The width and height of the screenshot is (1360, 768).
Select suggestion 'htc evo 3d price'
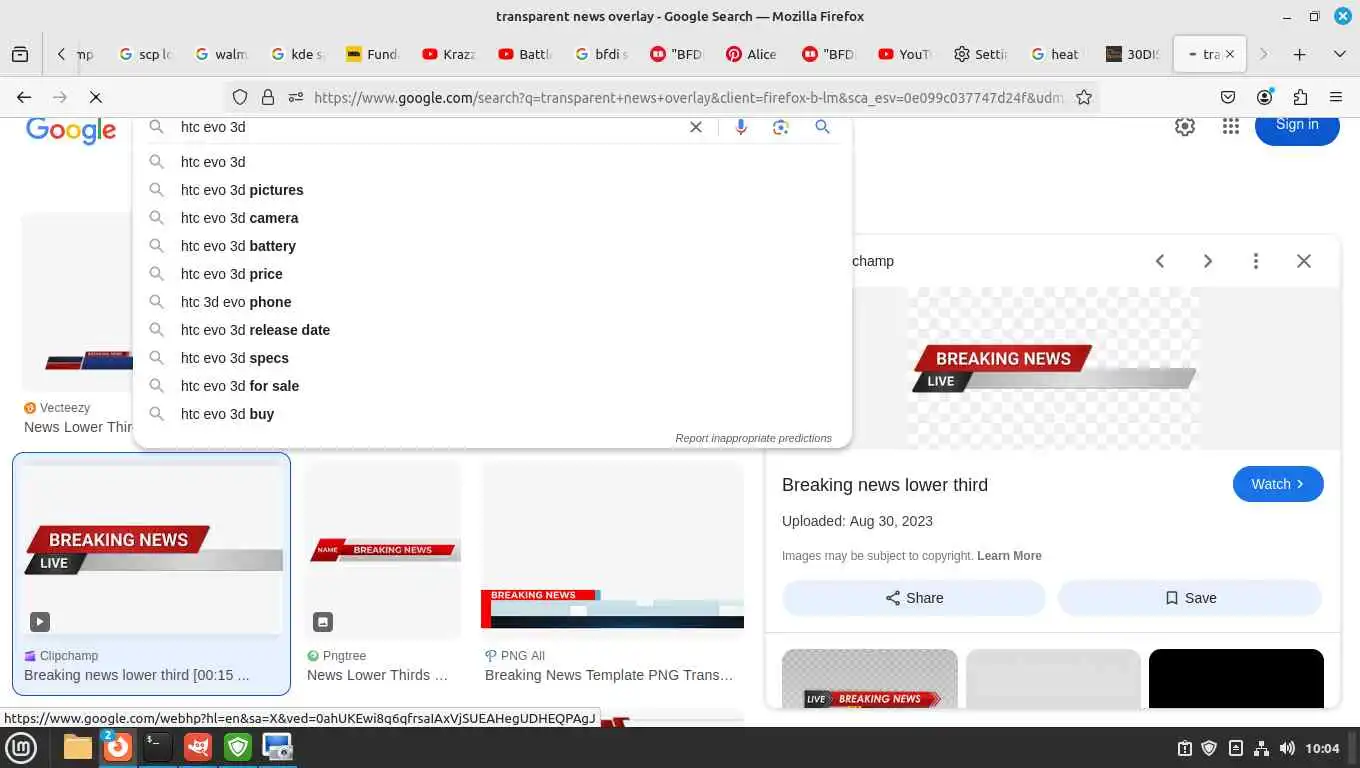click(492, 274)
